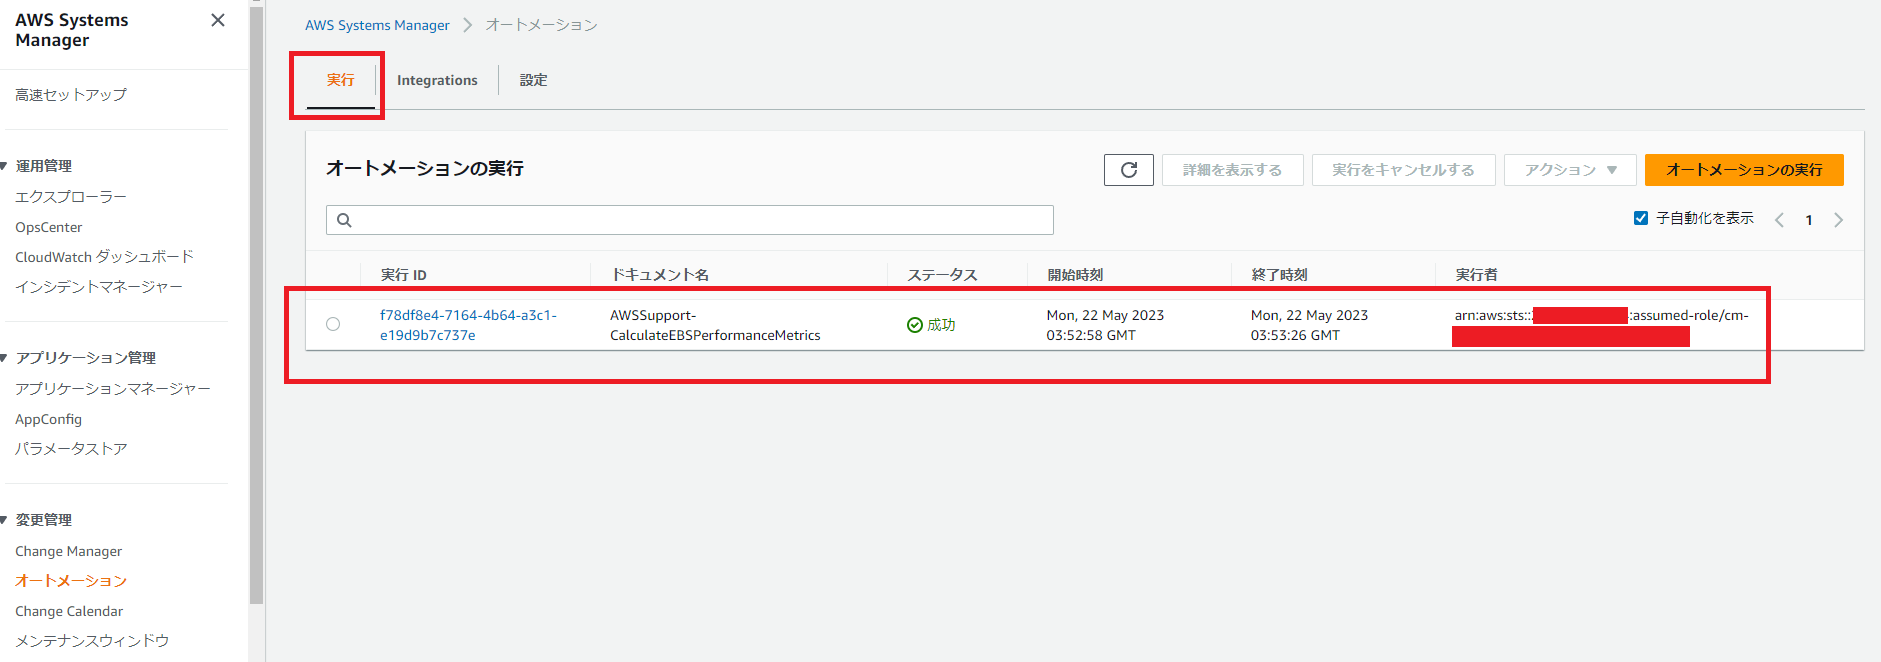Viewport: 1881px width, 662px height.
Task: Click the オートメーションの実行 panel heading
Action: [425, 168]
